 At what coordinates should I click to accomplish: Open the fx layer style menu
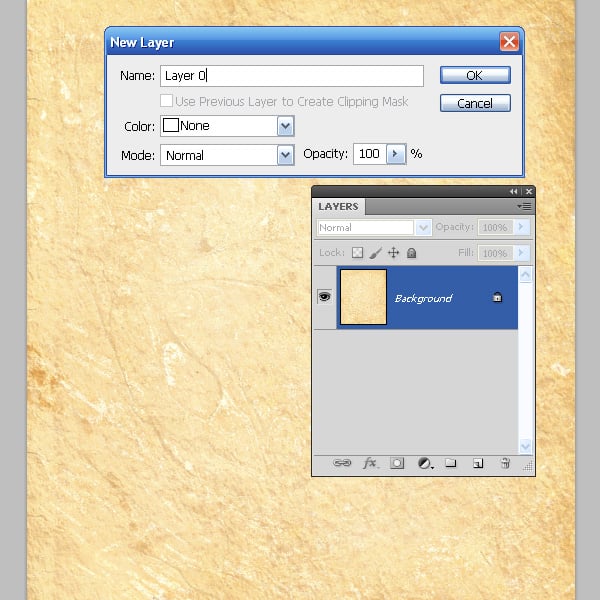point(370,464)
